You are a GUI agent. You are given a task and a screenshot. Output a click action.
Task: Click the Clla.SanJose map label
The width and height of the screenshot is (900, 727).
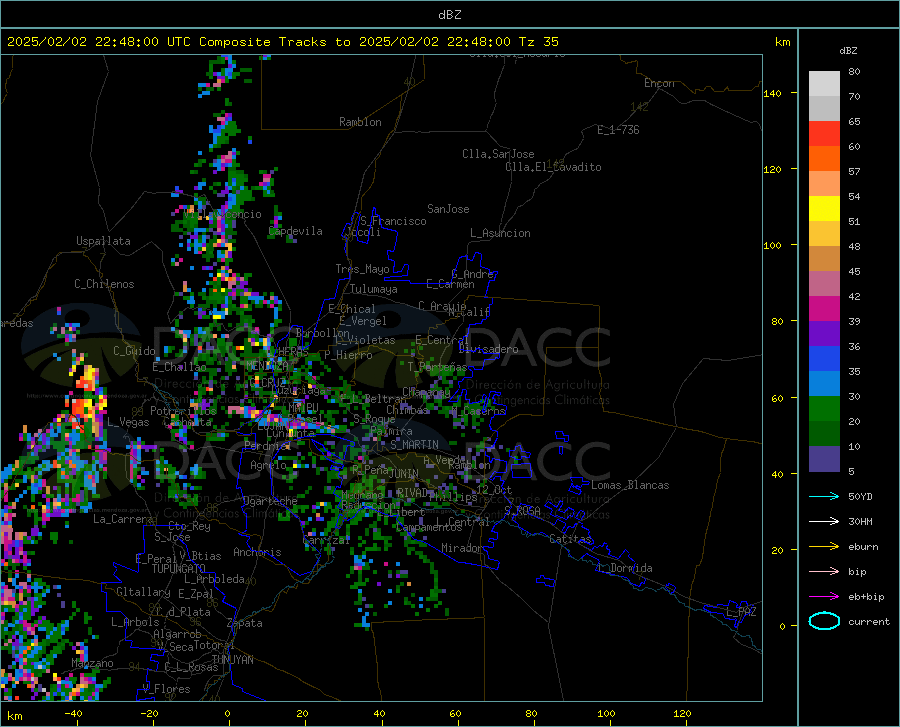coord(498,154)
